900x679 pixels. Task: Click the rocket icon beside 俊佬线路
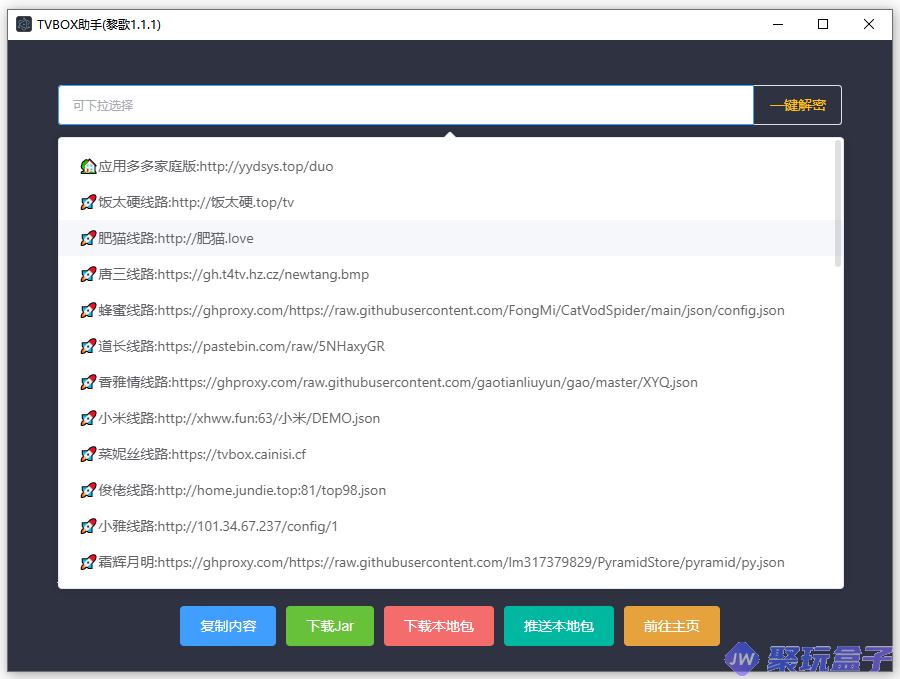click(x=88, y=491)
